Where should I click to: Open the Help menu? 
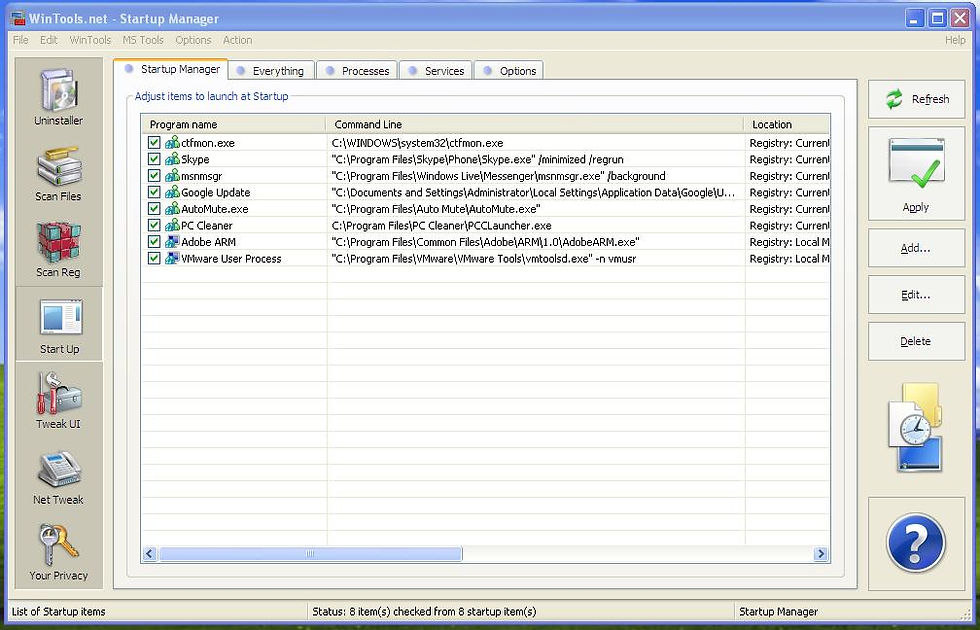pyautogui.click(x=955, y=40)
